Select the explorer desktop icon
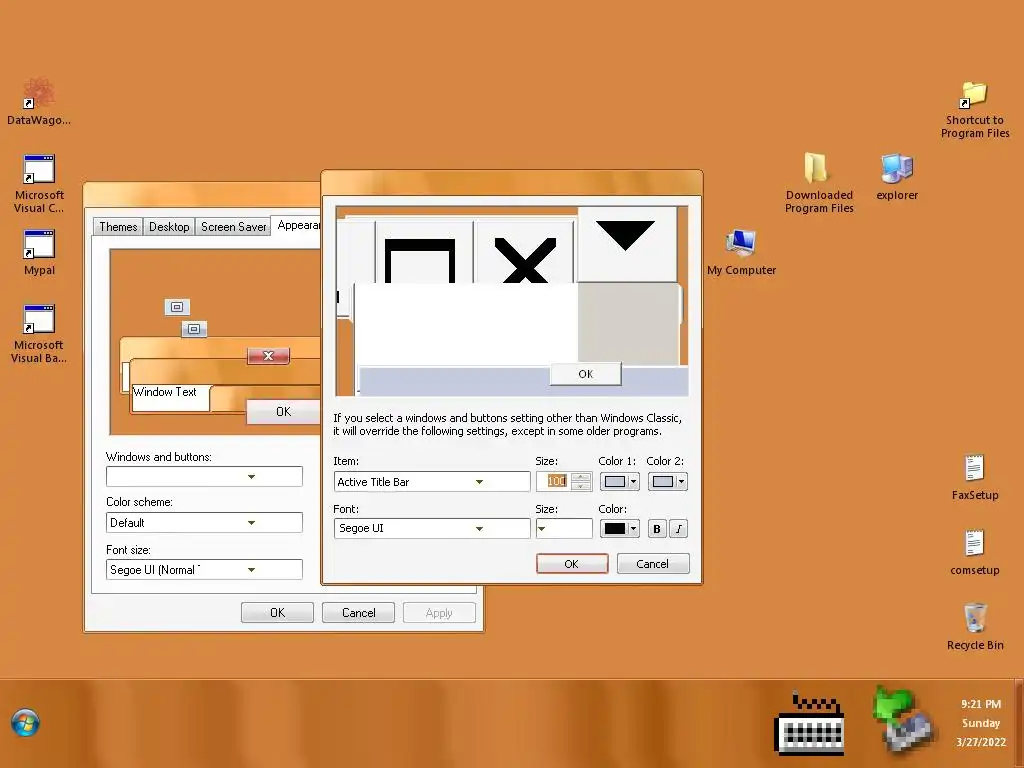Screen dimensions: 1024x768 pos(897,176)
